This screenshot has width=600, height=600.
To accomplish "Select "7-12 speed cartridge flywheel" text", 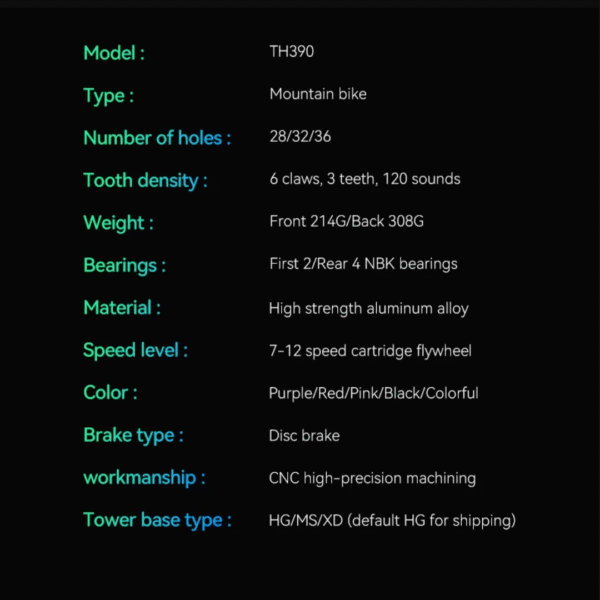I will click(370, 351).
